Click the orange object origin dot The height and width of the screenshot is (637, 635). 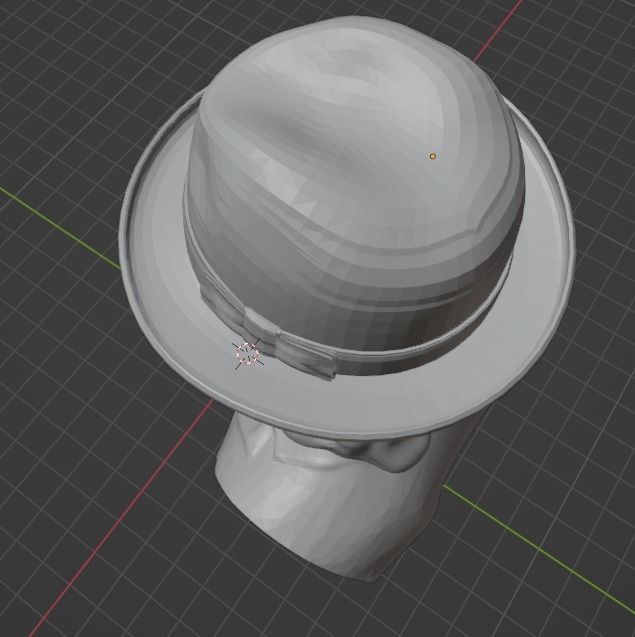coord(433,156)
